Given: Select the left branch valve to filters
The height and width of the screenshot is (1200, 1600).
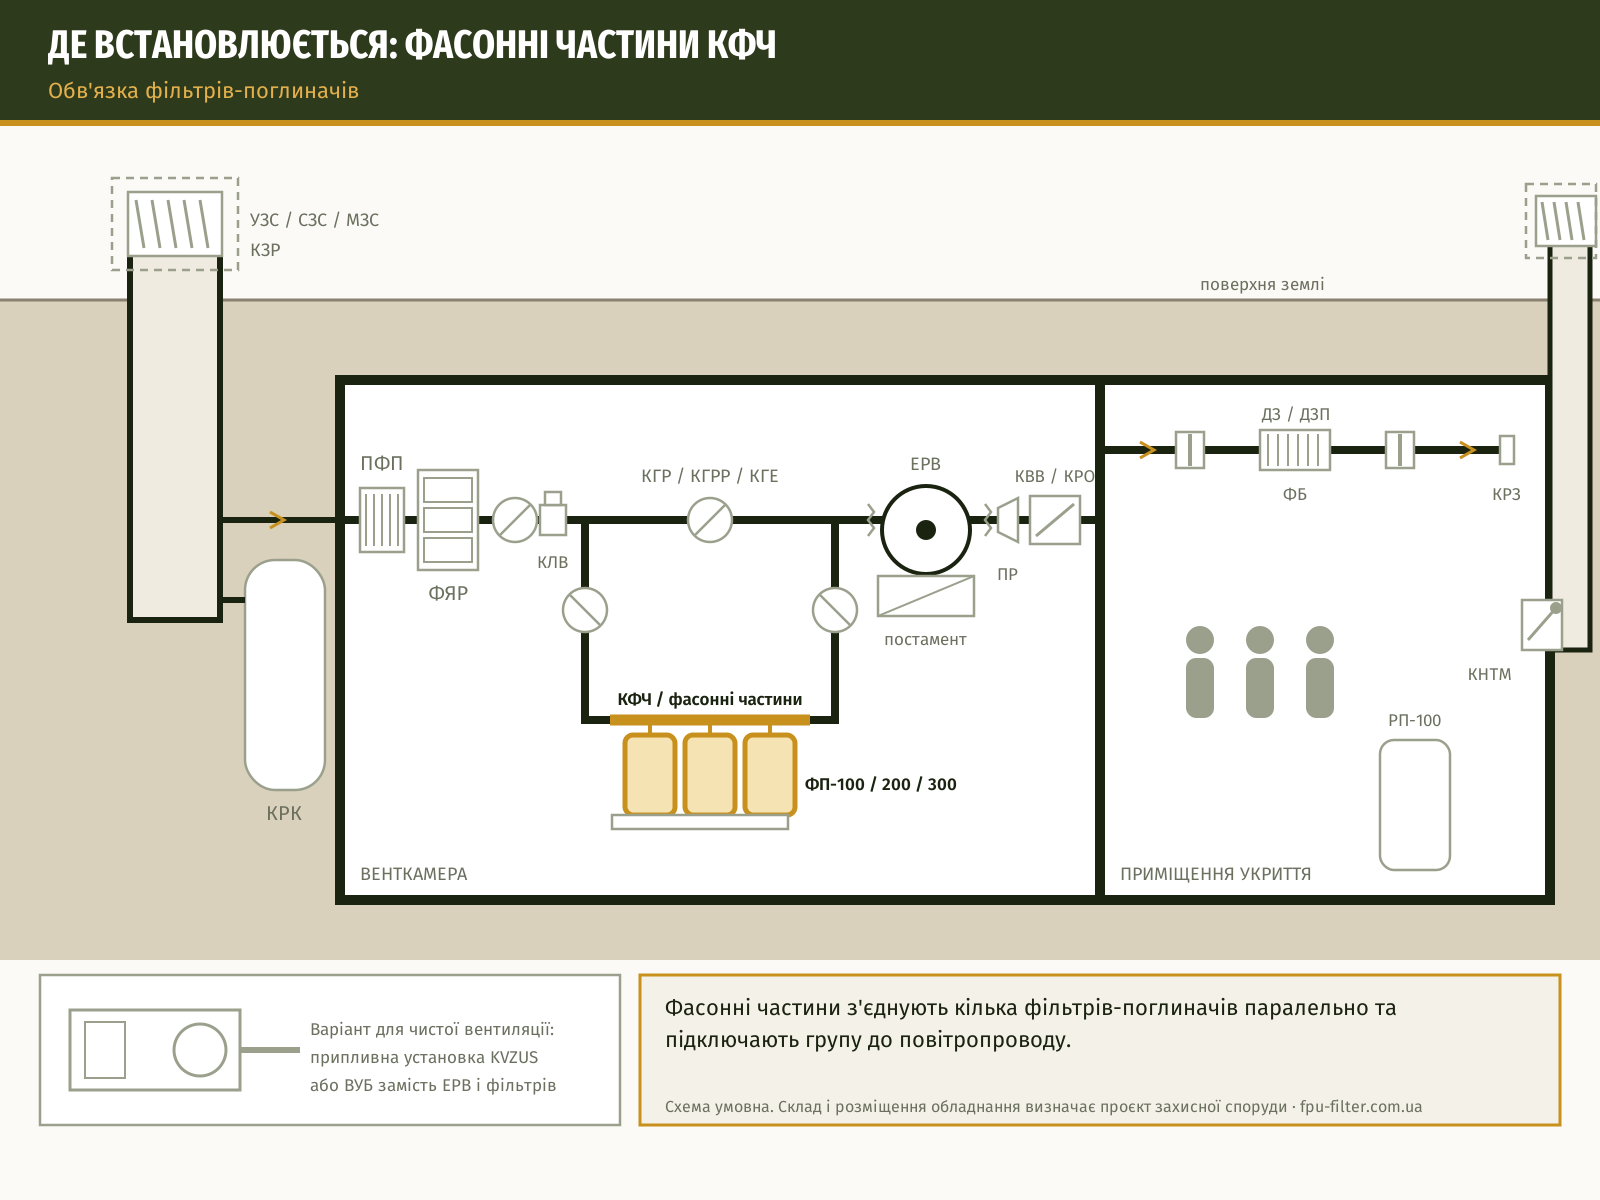Looking at the screenshot, I should click(x=585, y=610).
